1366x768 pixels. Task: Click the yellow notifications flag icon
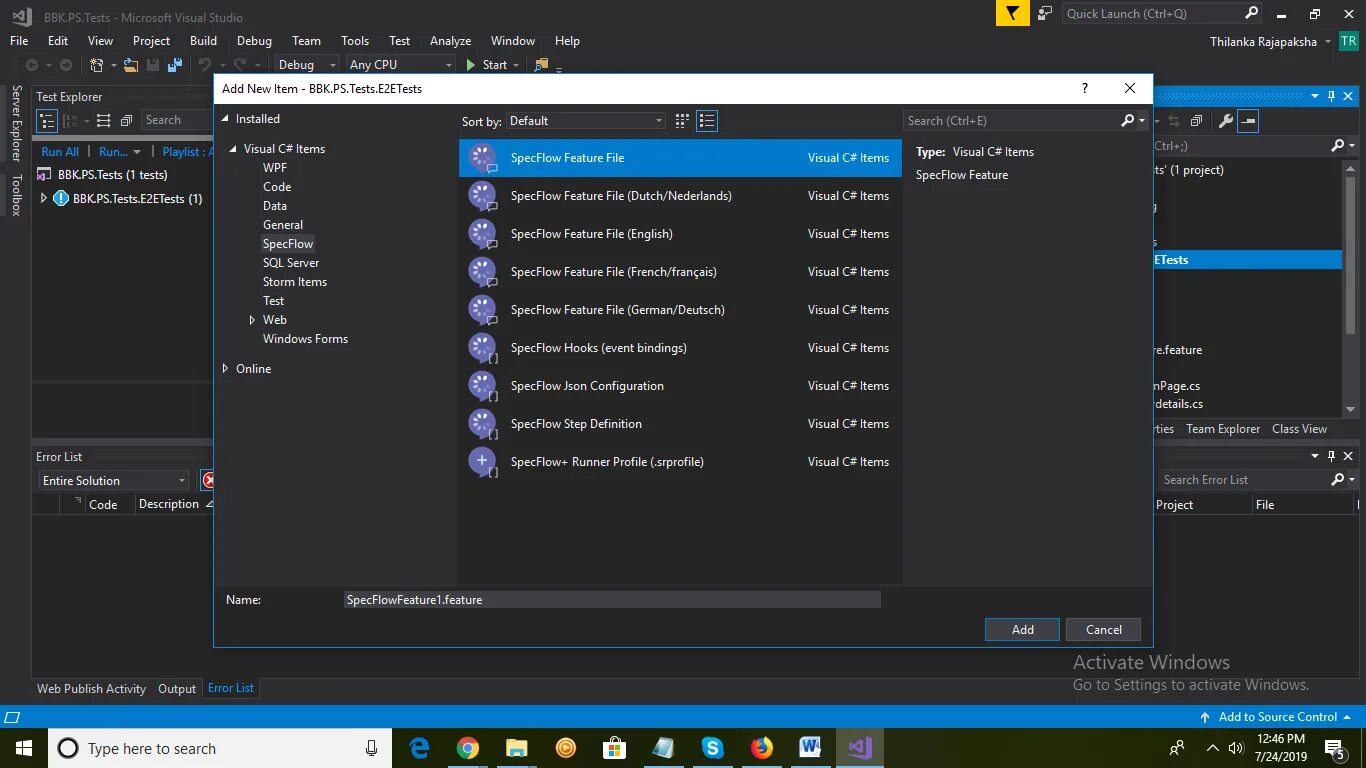point(1013,13)
